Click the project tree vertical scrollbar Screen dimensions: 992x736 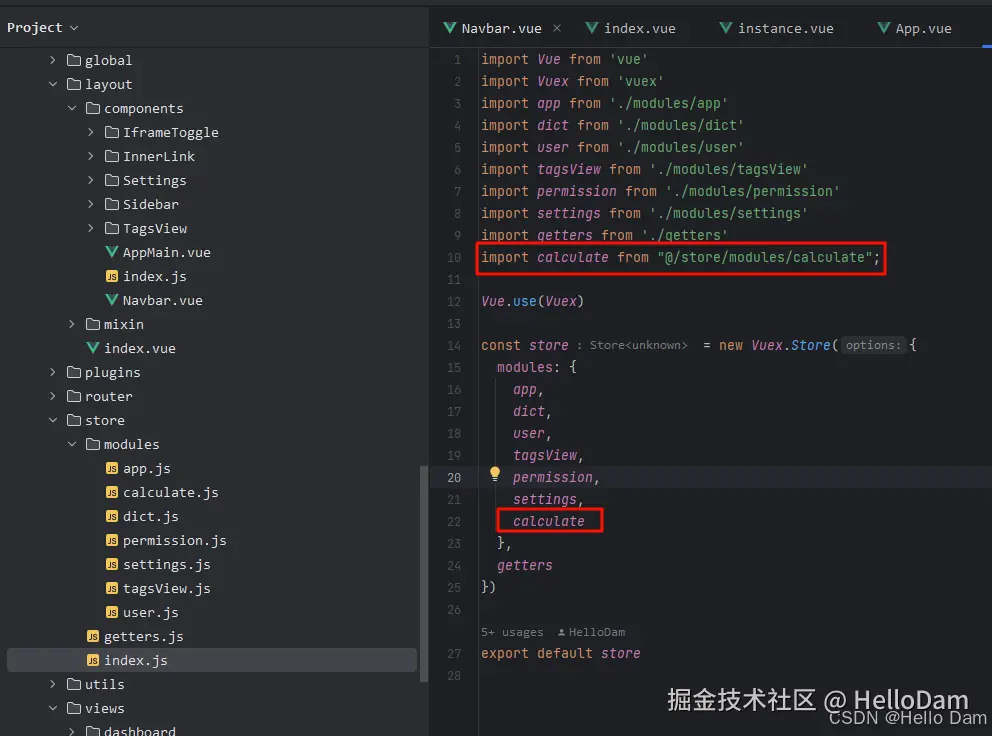pyautogui.click(x=424, y=573)
